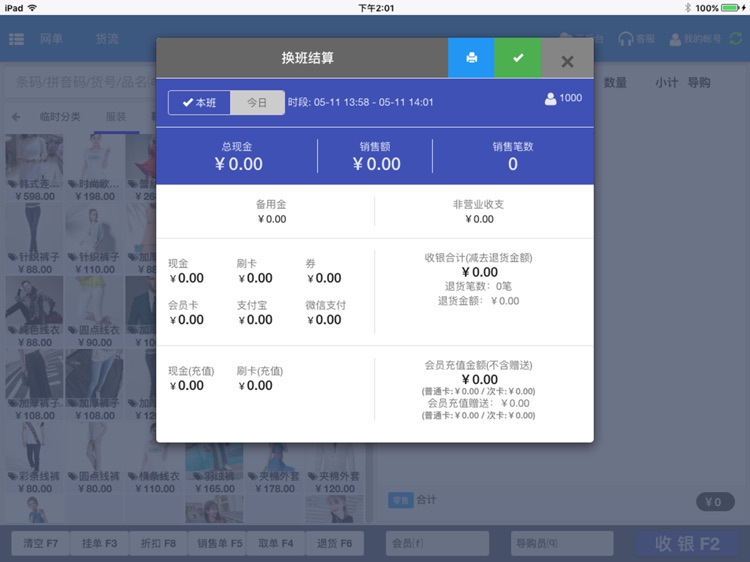Open the hamburger menu icon
Image resolution: width=750 pixels, height=562 pixels.
pos(17,39)
